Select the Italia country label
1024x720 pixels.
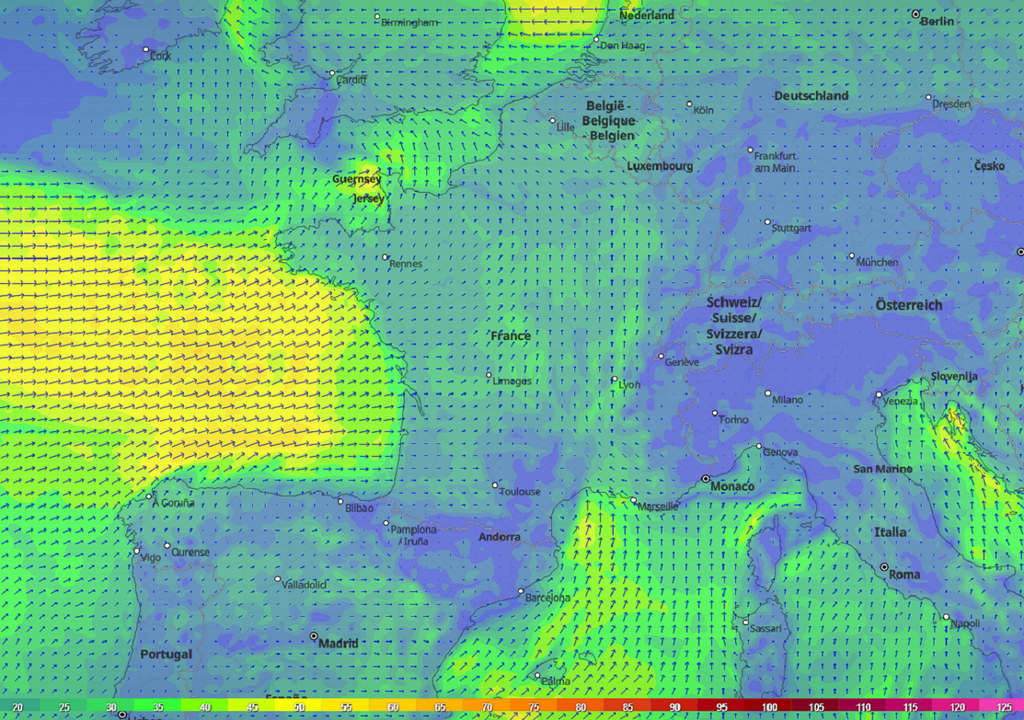890,533
